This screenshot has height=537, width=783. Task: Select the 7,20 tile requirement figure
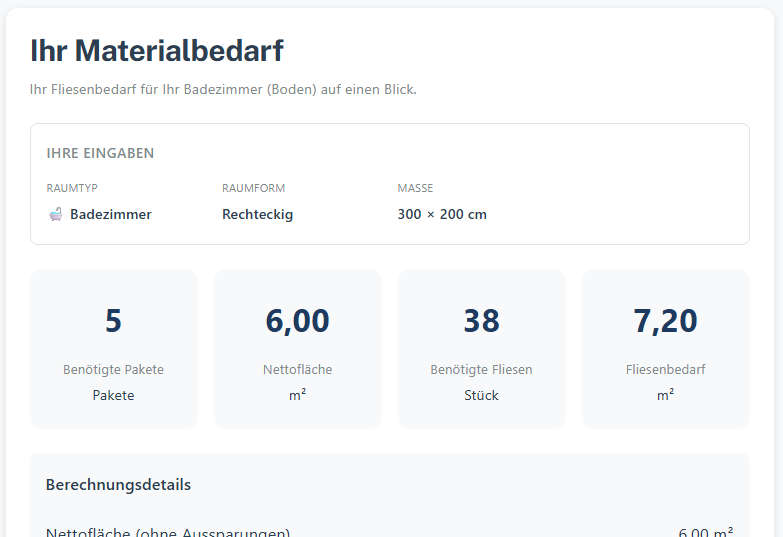[665, 321]
